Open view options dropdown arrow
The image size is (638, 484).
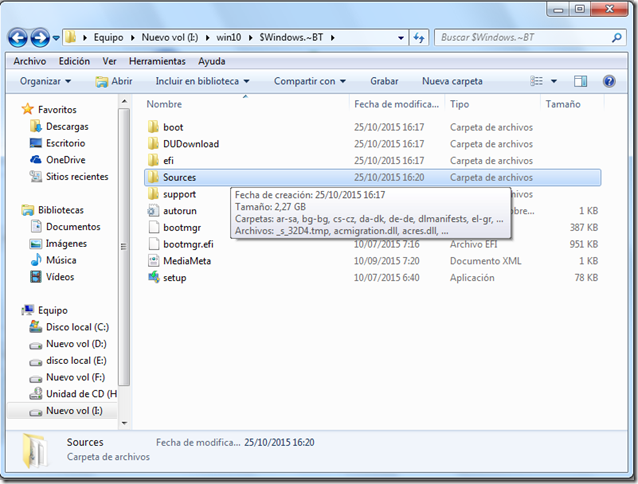[x=554, y=81]
